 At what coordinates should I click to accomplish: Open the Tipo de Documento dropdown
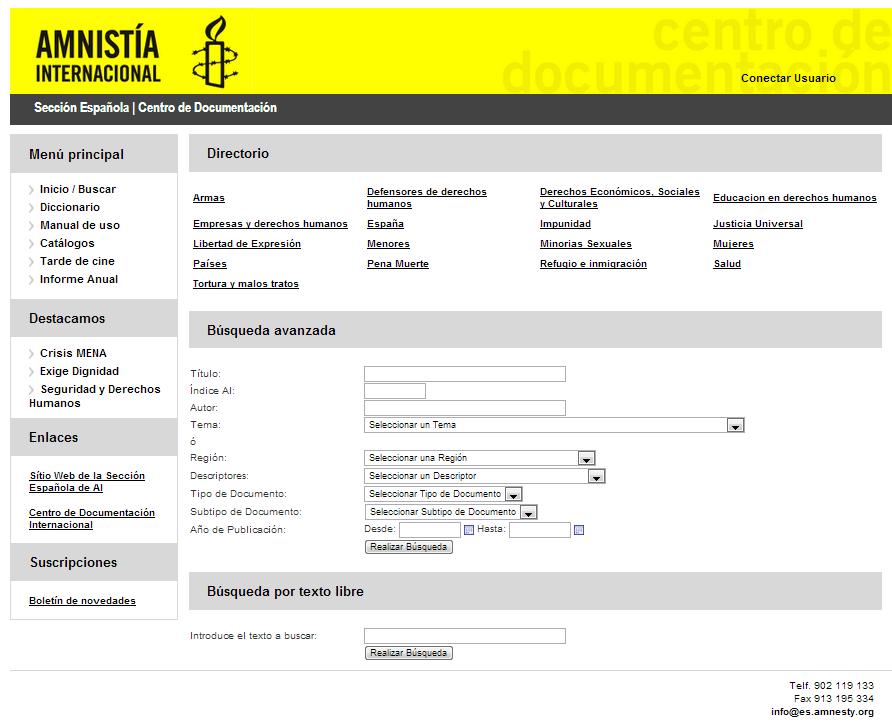tap(513, 494)
